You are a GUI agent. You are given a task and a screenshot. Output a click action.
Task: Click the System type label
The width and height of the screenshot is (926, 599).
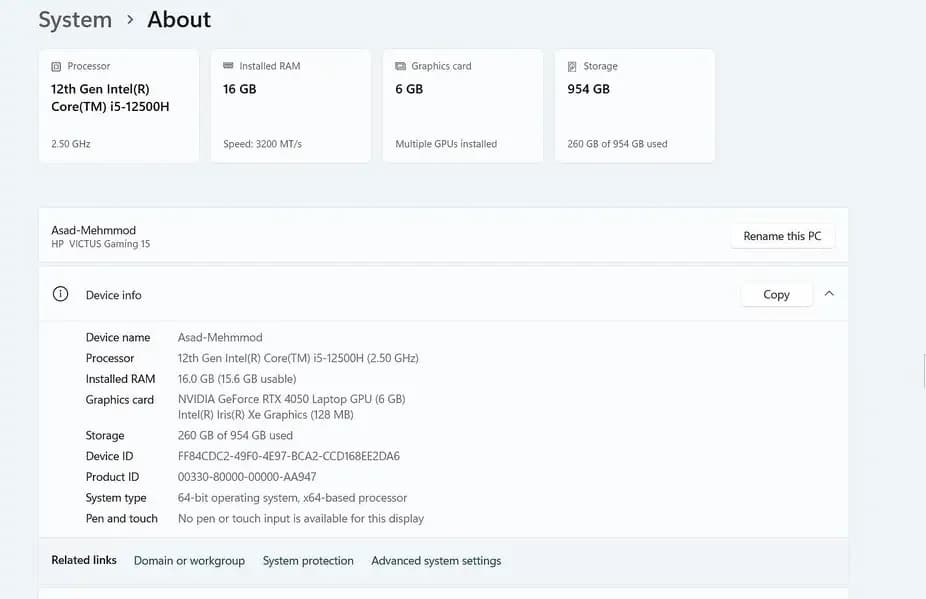pyautogui.click(x=116, y=498)
